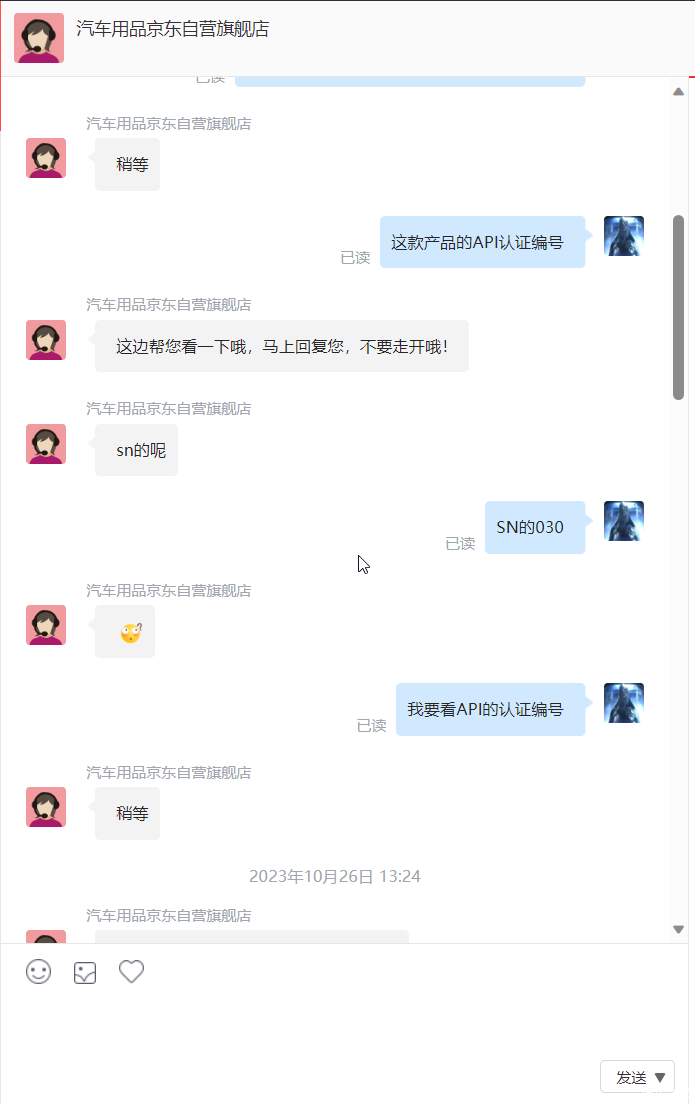
Task: Click agent avatar next to sn的呢
Action: pos(46,444)
